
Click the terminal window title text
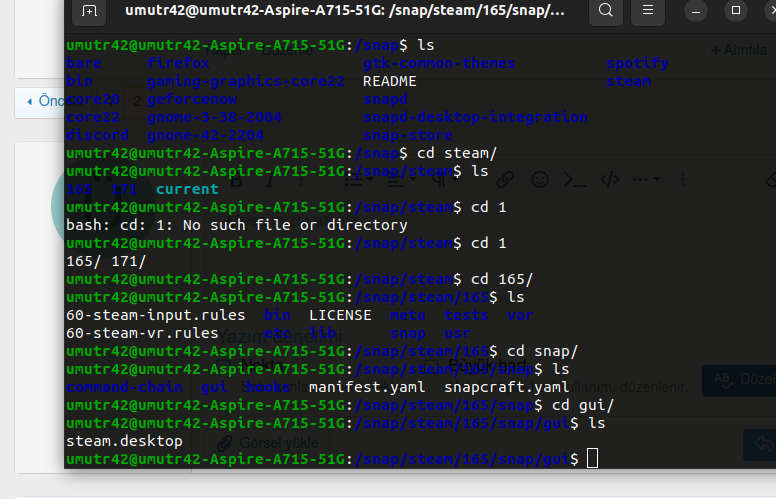(344, 10)
